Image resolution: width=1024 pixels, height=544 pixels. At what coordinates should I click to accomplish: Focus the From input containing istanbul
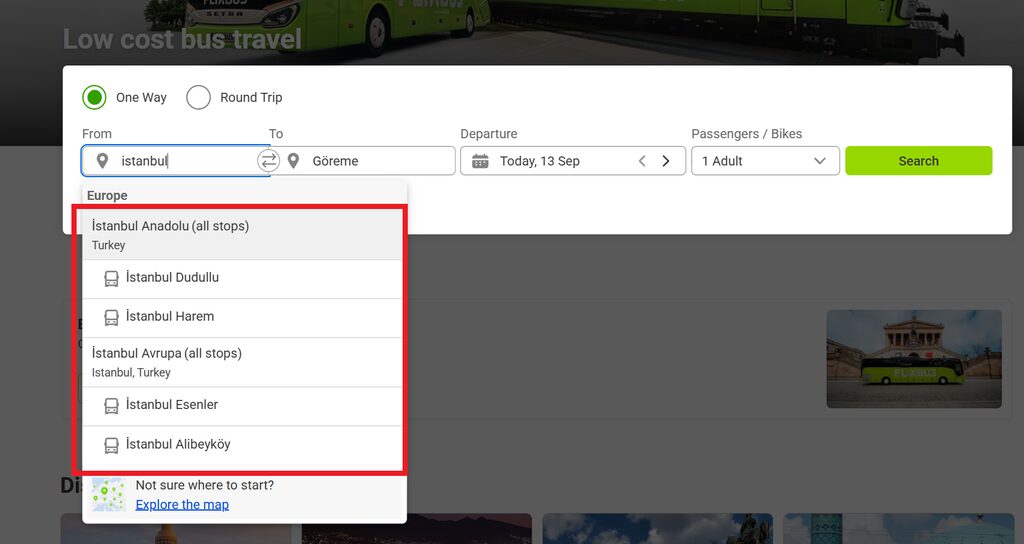(x=175, y=161)
